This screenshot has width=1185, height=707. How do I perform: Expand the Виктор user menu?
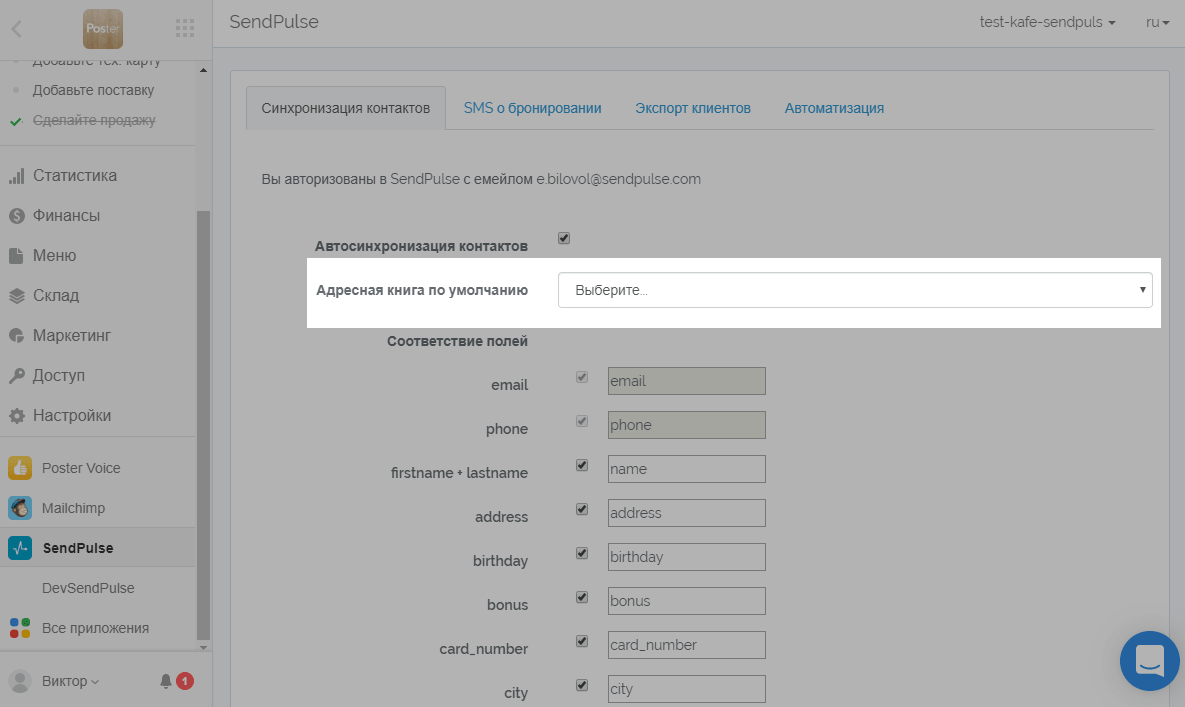70,681
